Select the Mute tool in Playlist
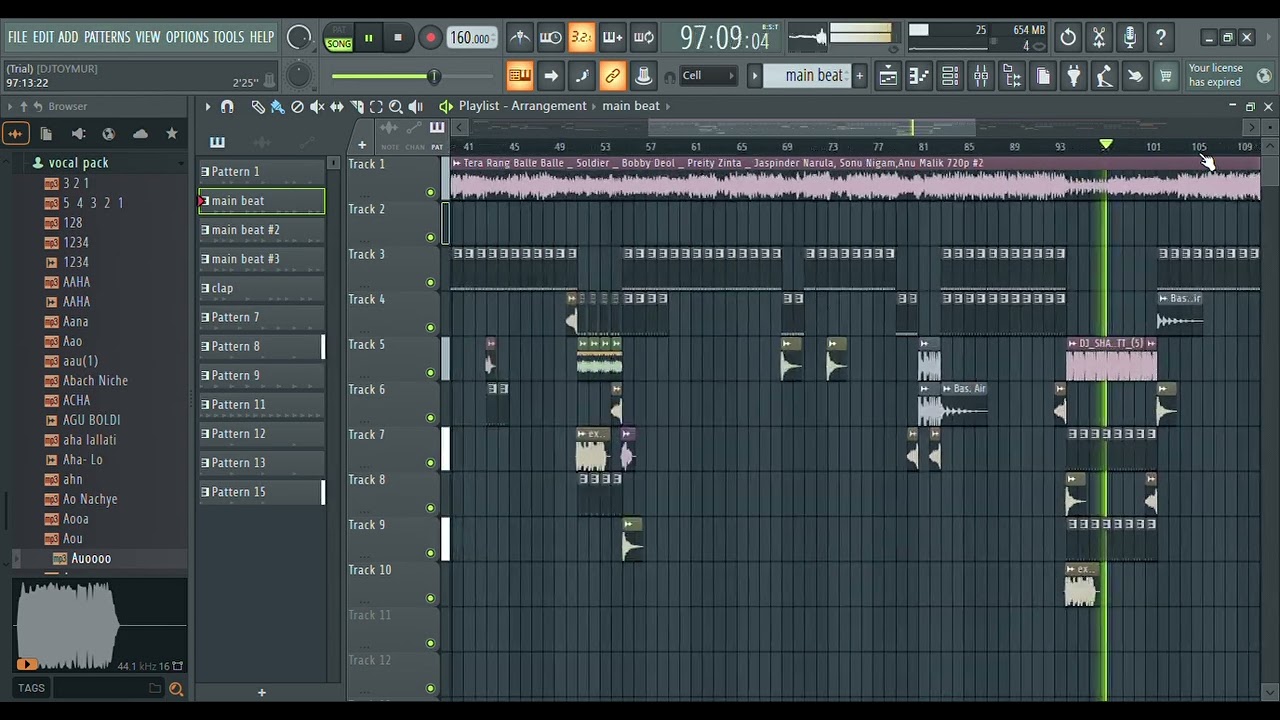 pyautogui.click(x=317, y=107)
